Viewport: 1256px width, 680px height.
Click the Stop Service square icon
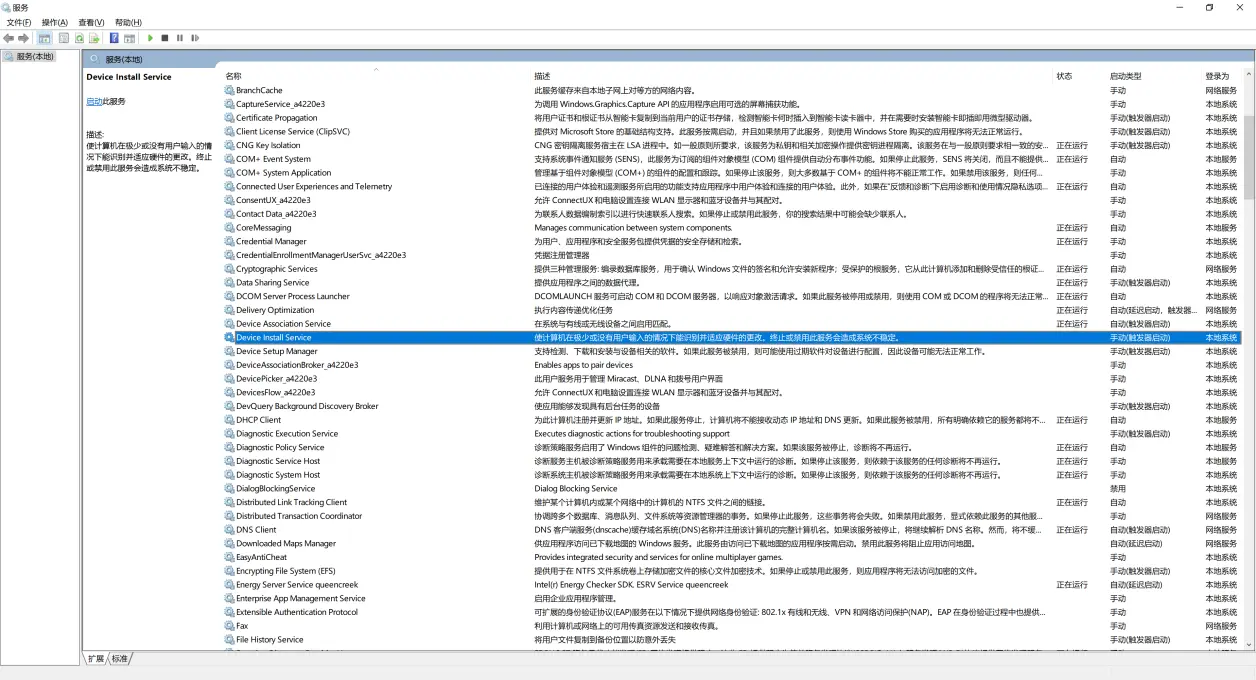tap(165, 38)
